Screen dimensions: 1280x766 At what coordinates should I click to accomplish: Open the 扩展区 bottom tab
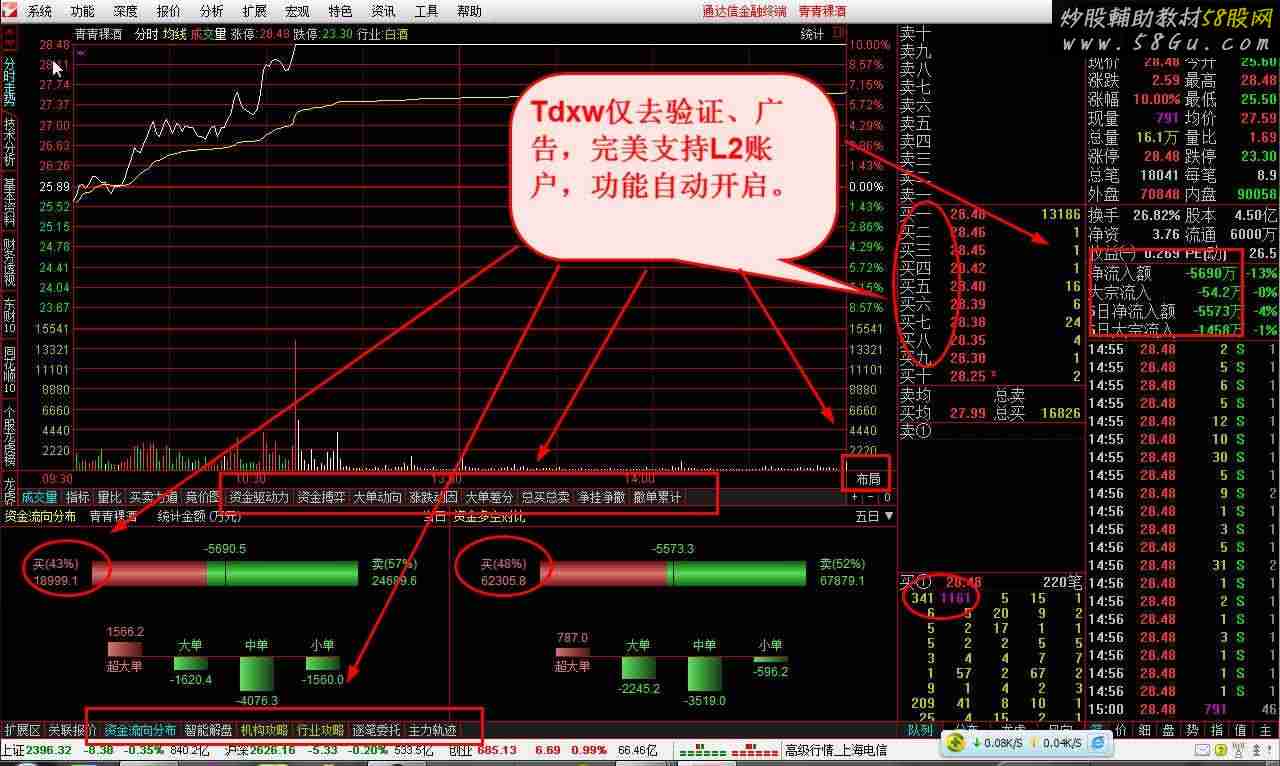click(x=22, y=730)
